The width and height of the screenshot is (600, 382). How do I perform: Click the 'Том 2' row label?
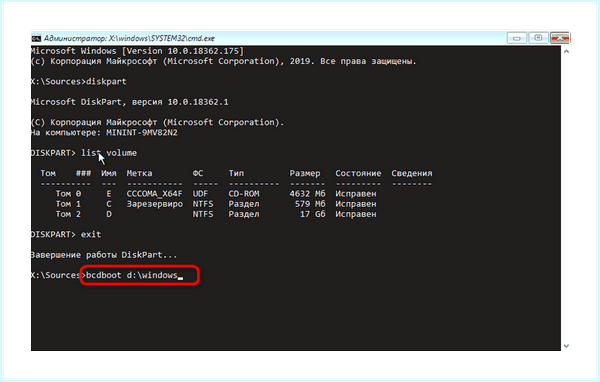[x=68, y=214]
